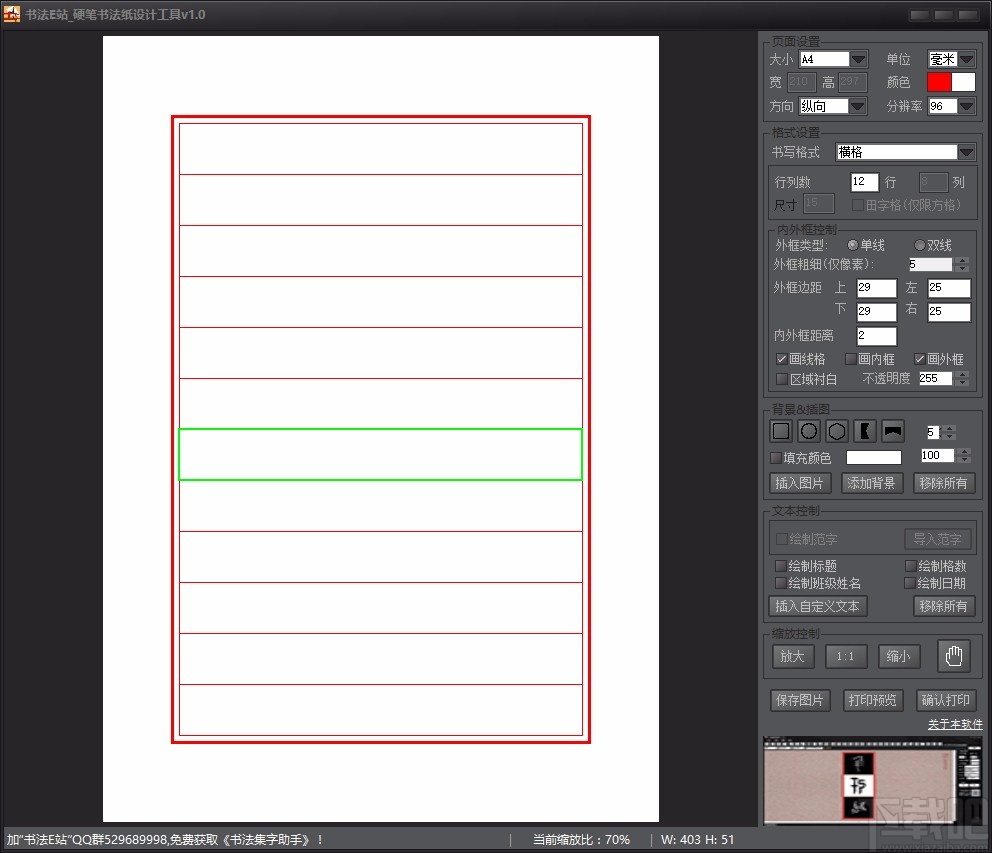992x853 pixels.
Task: Click the bottom margin 下 field
Action: pyautogui.click(x=876, y=312)
